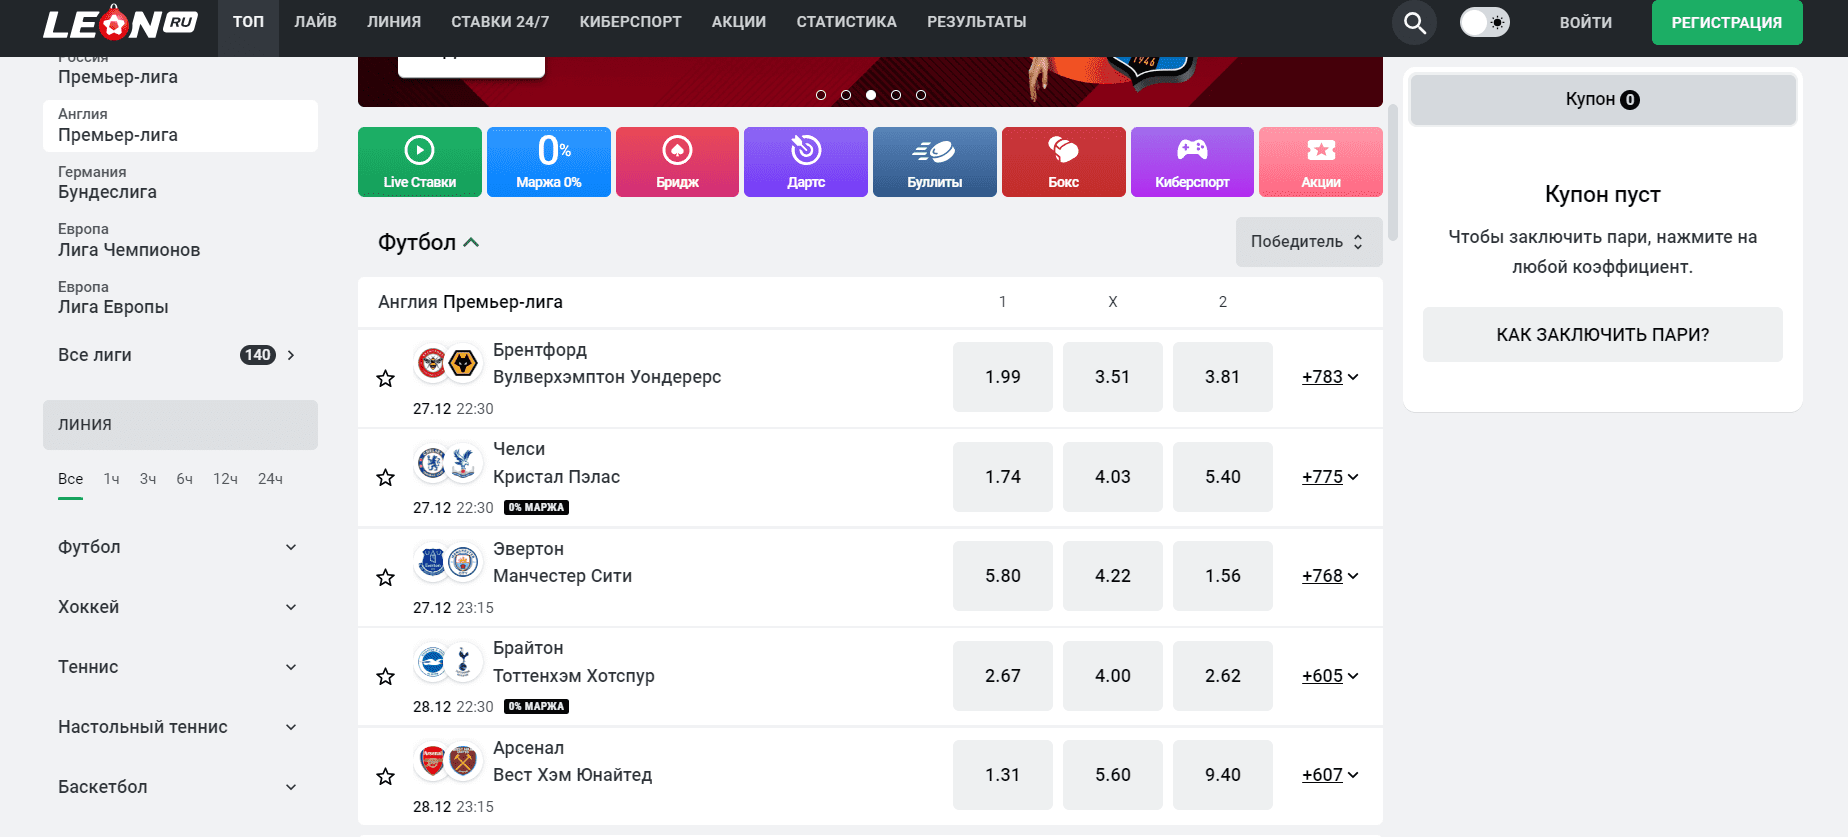
Task: Open РЕЗУЛЬТАТЫ nav section
Action: (977, 22)
